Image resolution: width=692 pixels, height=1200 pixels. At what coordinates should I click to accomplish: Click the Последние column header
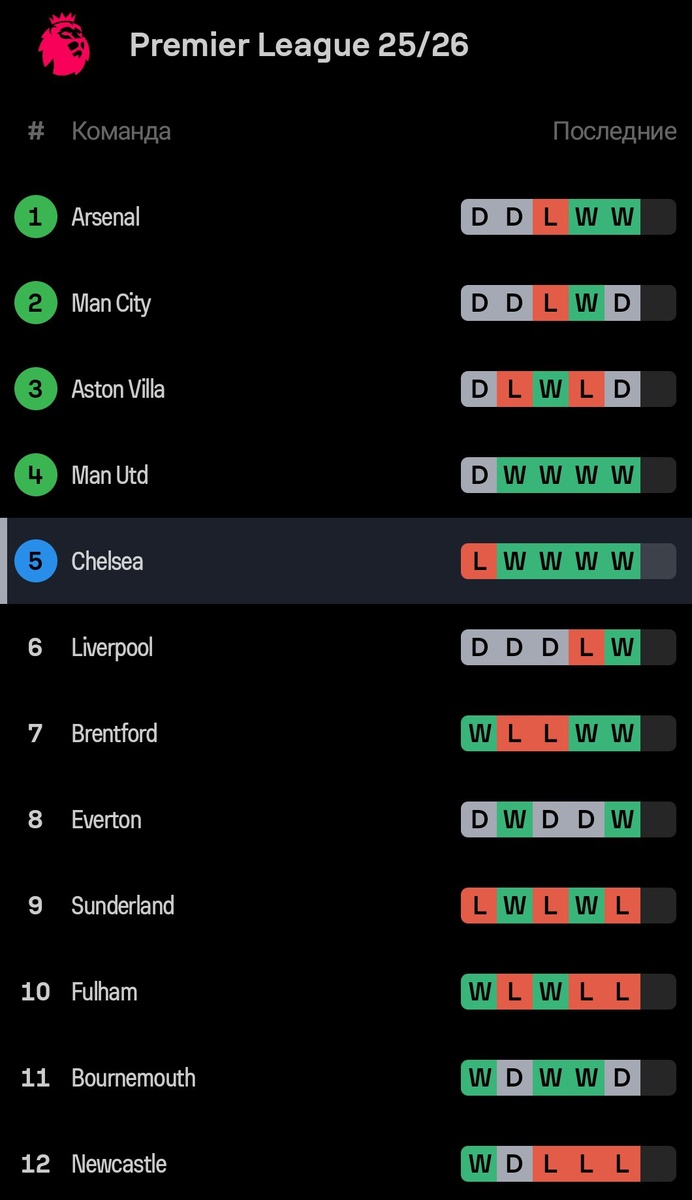[x=614, y=131]
